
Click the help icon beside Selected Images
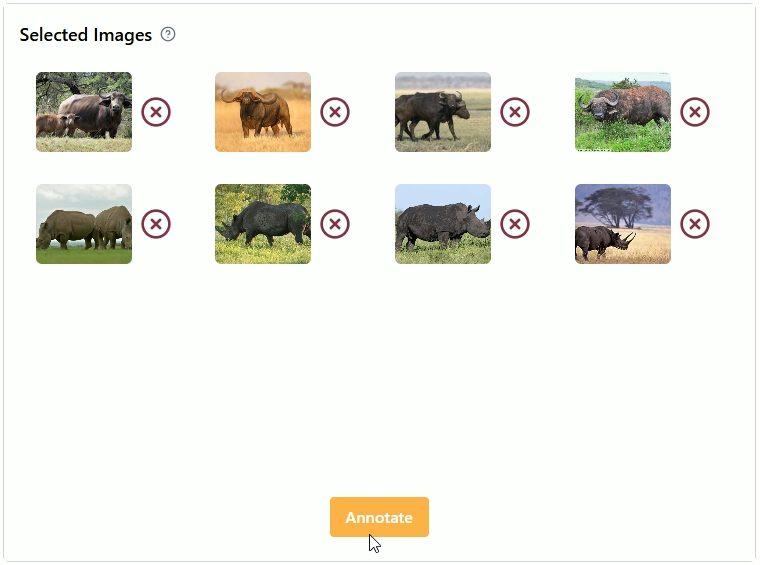point(168,34)
